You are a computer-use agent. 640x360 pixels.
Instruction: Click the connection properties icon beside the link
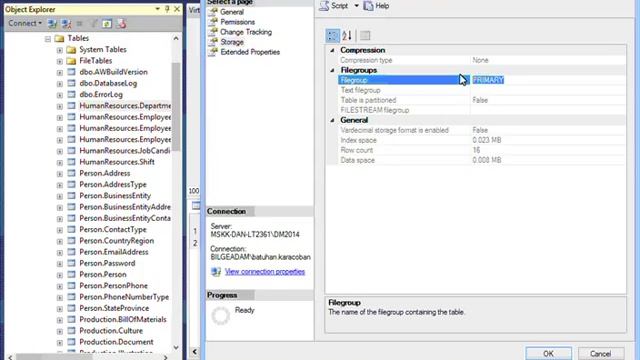tap(216, 272)
